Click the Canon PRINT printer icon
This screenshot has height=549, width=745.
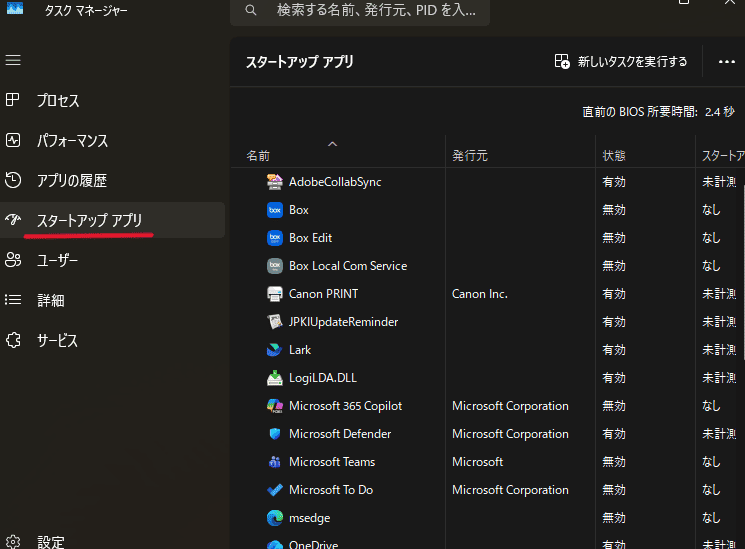click(275, 294)
